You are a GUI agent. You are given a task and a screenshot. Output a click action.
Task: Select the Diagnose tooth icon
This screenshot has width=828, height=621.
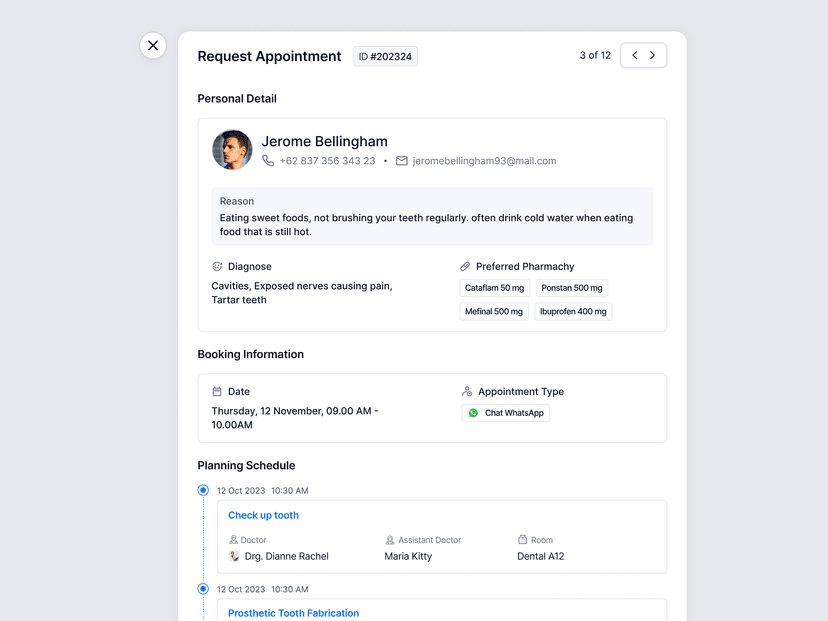pyautogui.click(x=218, y=266)
